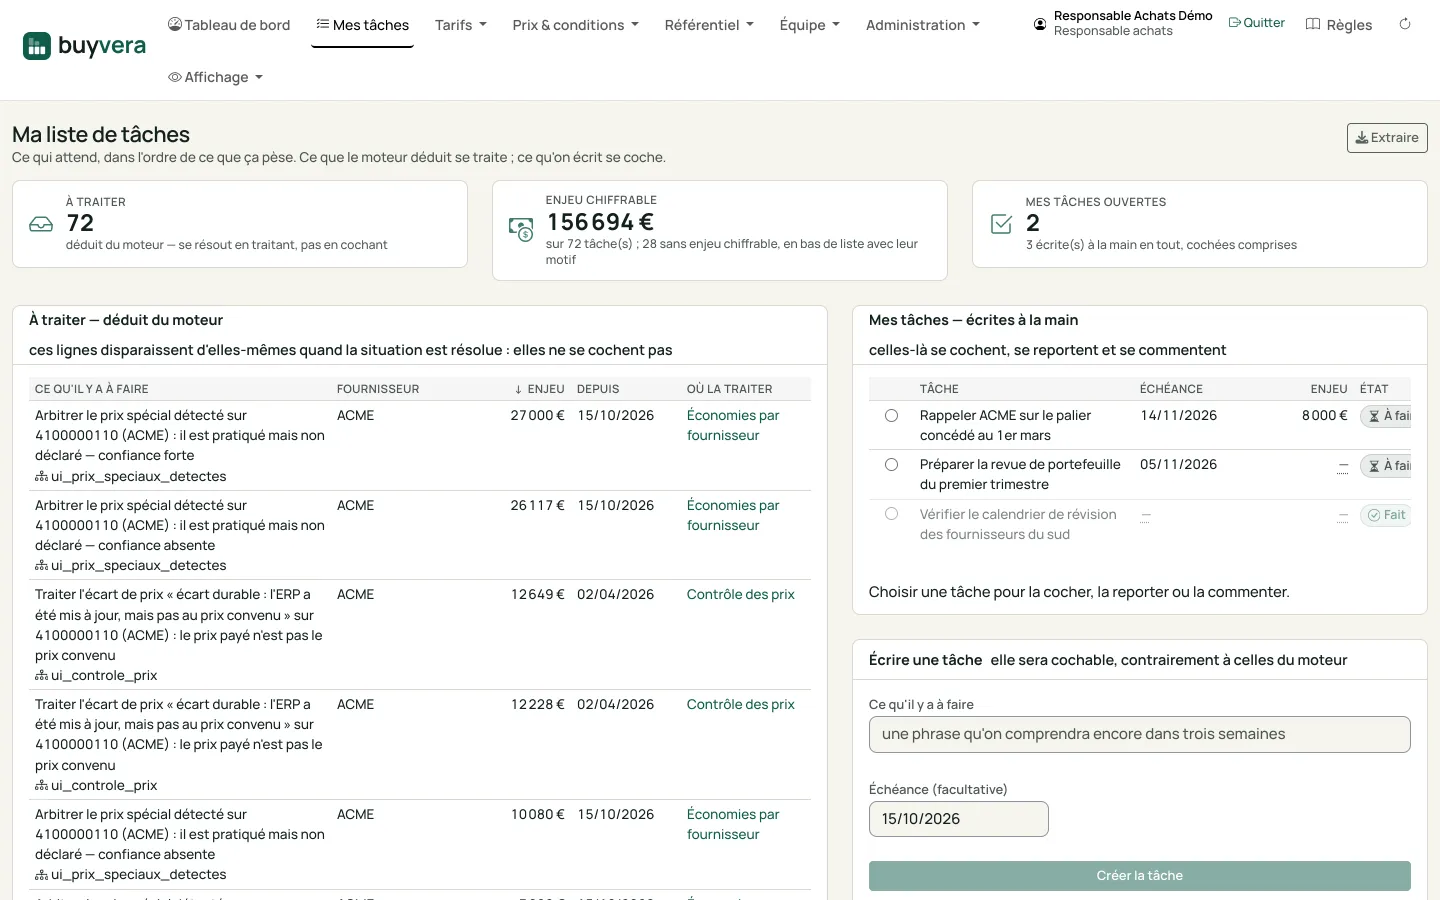Click the Extraire button
Image resolution: width=1440 pixels, height=900 pixels.
click(1387, 138)
